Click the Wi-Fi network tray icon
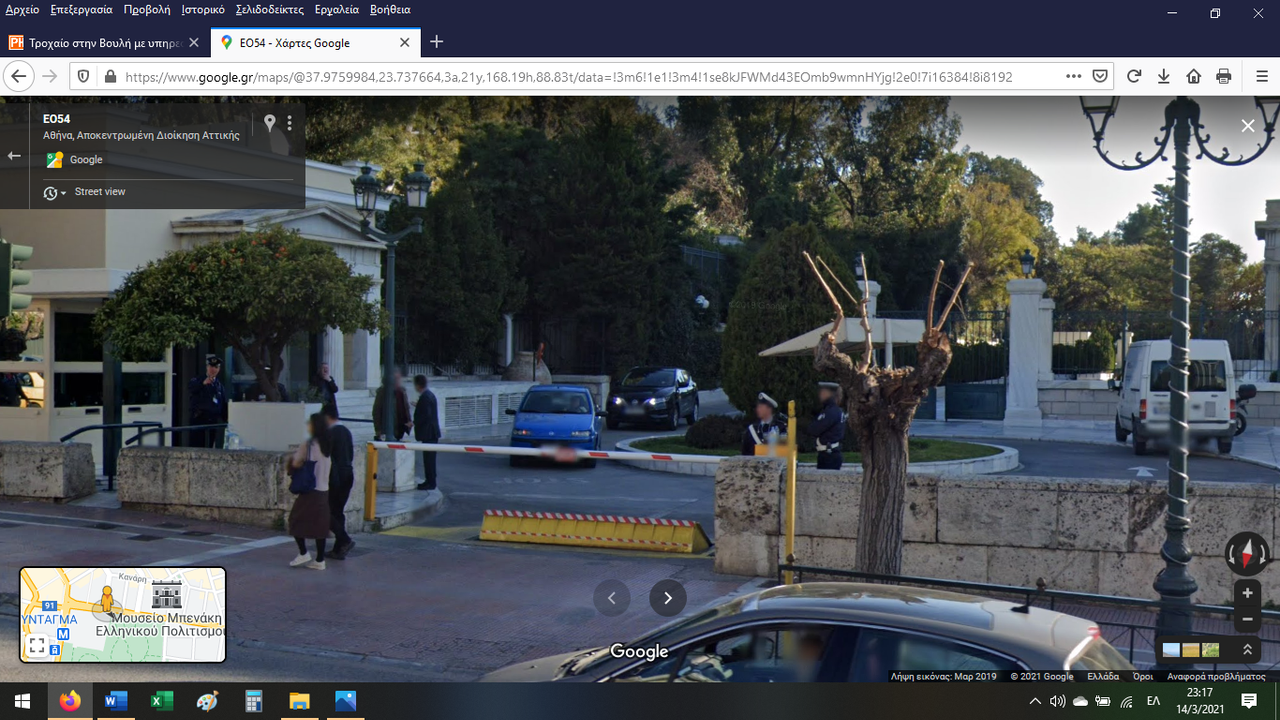The image size is (1280, 720). pos(1127,701)
